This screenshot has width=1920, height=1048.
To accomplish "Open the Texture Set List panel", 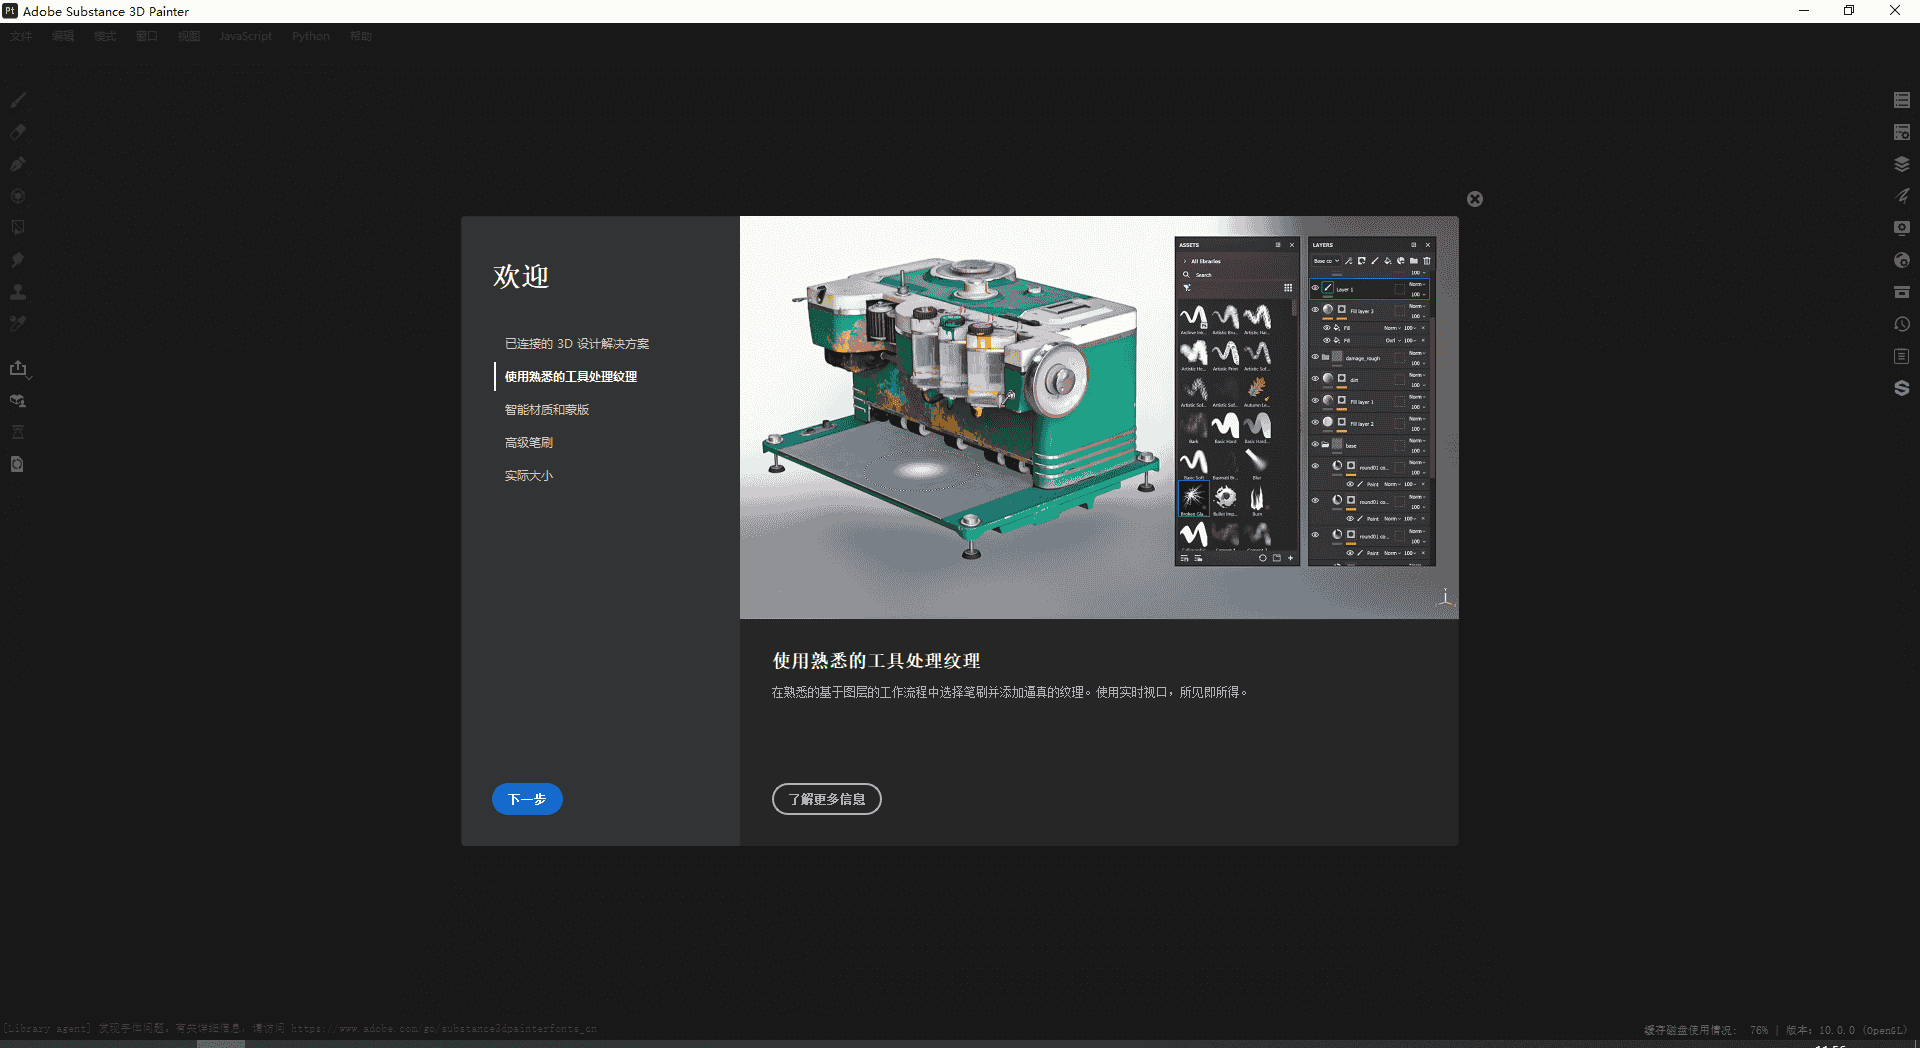I will pyautogui.click(x=1901, y=100).
